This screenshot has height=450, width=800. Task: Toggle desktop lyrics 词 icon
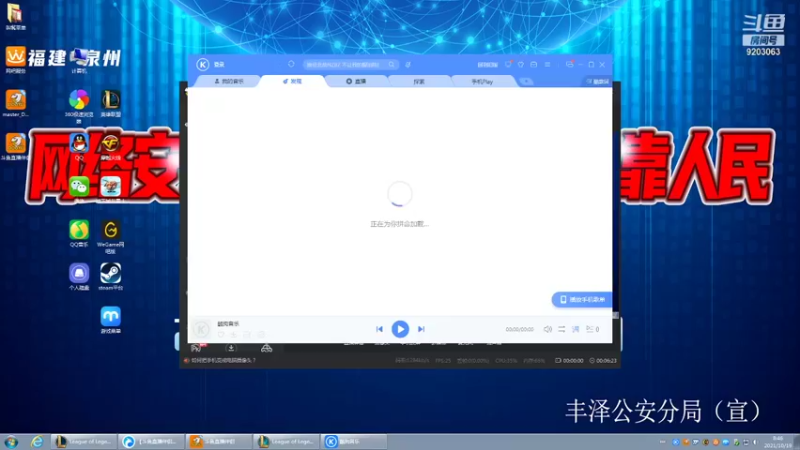(576, 329)
